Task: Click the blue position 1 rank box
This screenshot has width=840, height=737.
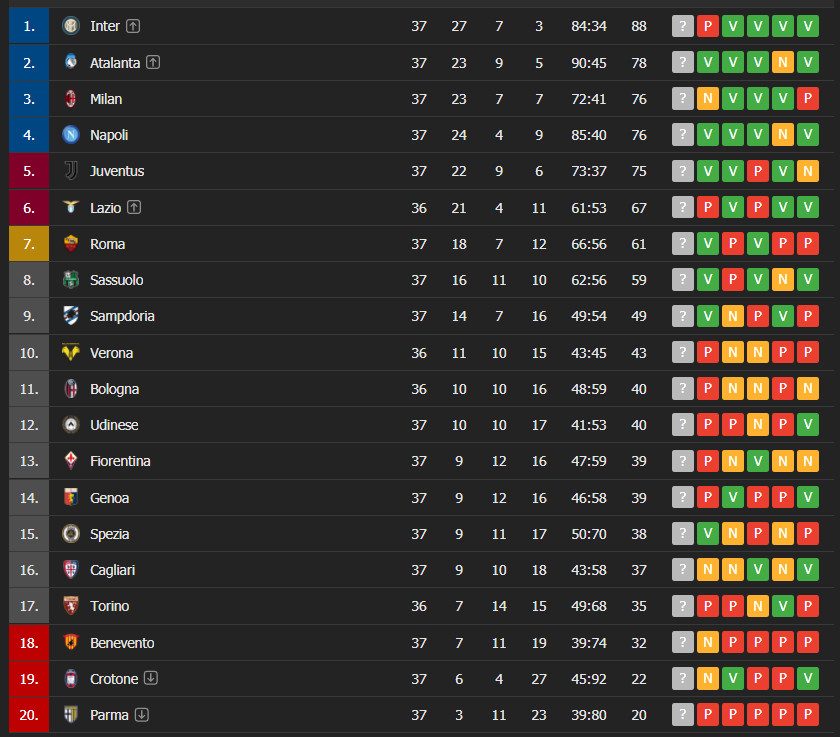Action: click(x=29, y=26)
